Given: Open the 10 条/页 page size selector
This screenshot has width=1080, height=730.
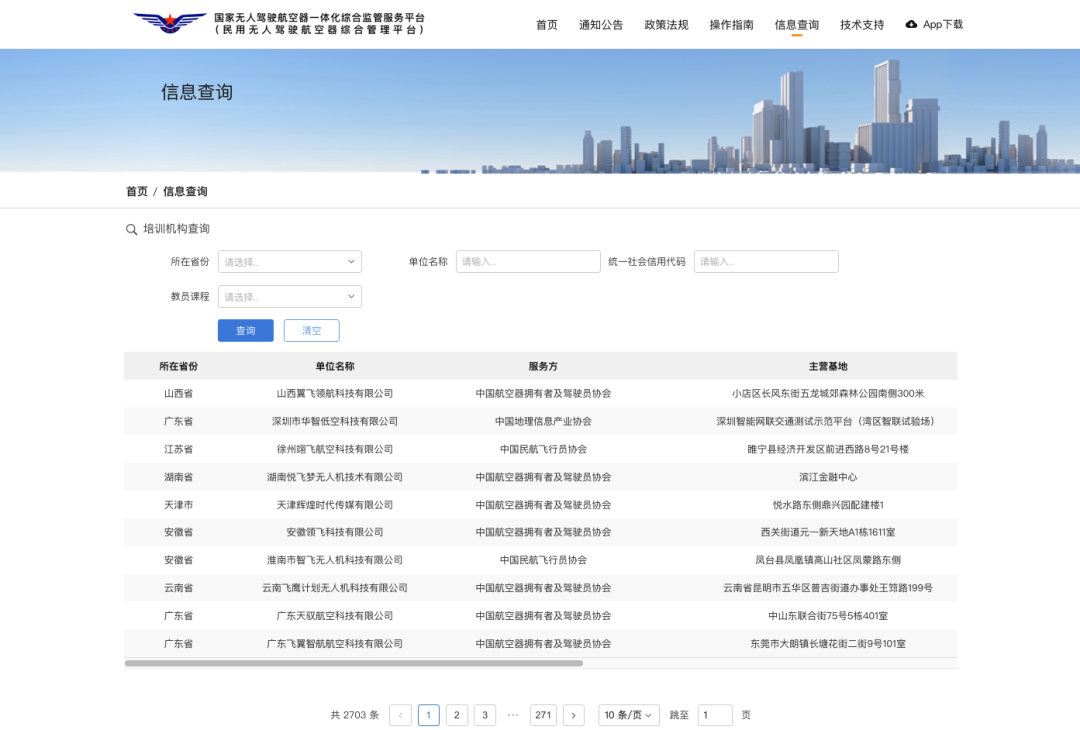Looking at the screenshot, I should click(x=629, y=715).
